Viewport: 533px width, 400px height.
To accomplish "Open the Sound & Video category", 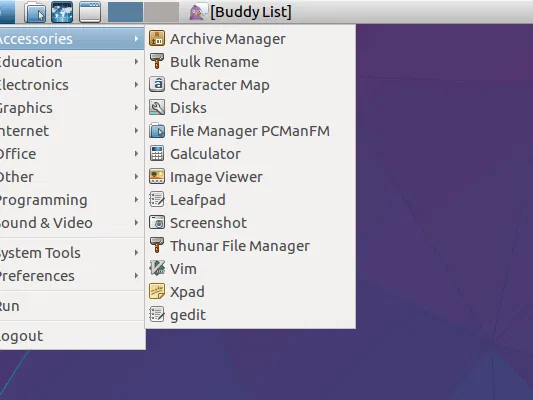I will tap(72, 223).
